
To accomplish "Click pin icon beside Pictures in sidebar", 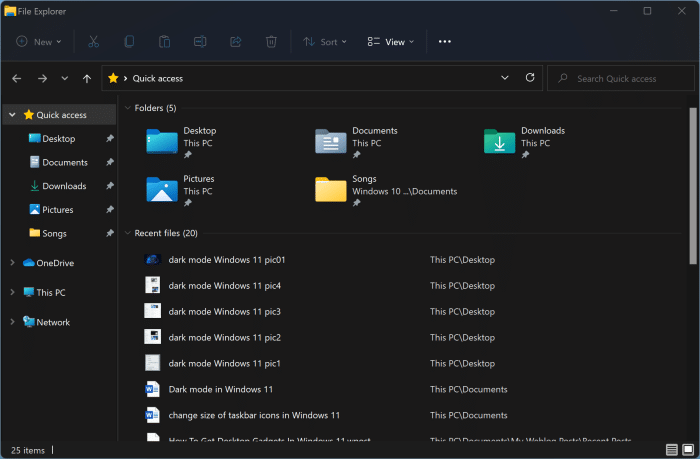I will (110, 209).
